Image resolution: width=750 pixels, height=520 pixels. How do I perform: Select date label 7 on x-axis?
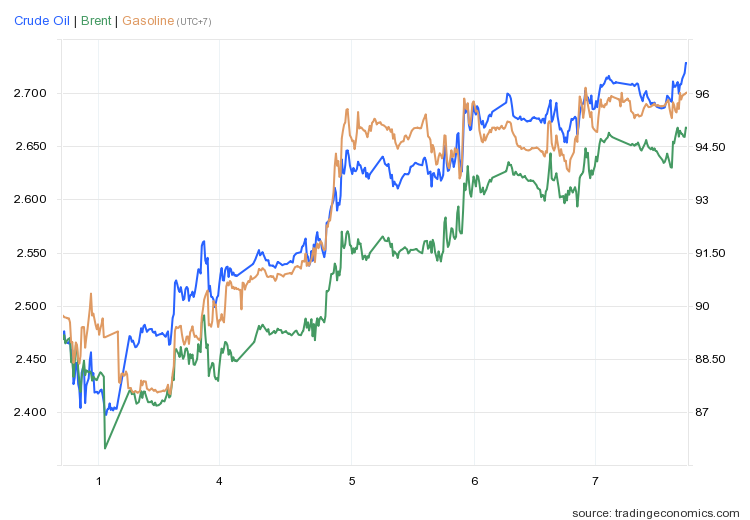tap(595, 481)
